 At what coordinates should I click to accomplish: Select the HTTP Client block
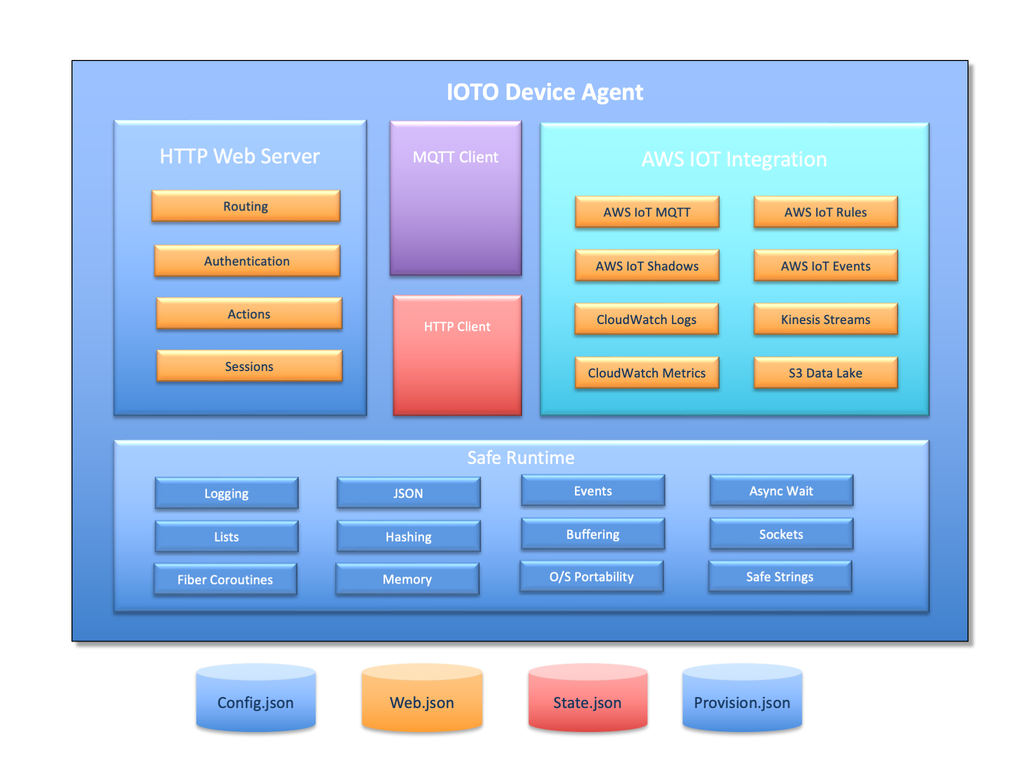(x=456, y=354)
